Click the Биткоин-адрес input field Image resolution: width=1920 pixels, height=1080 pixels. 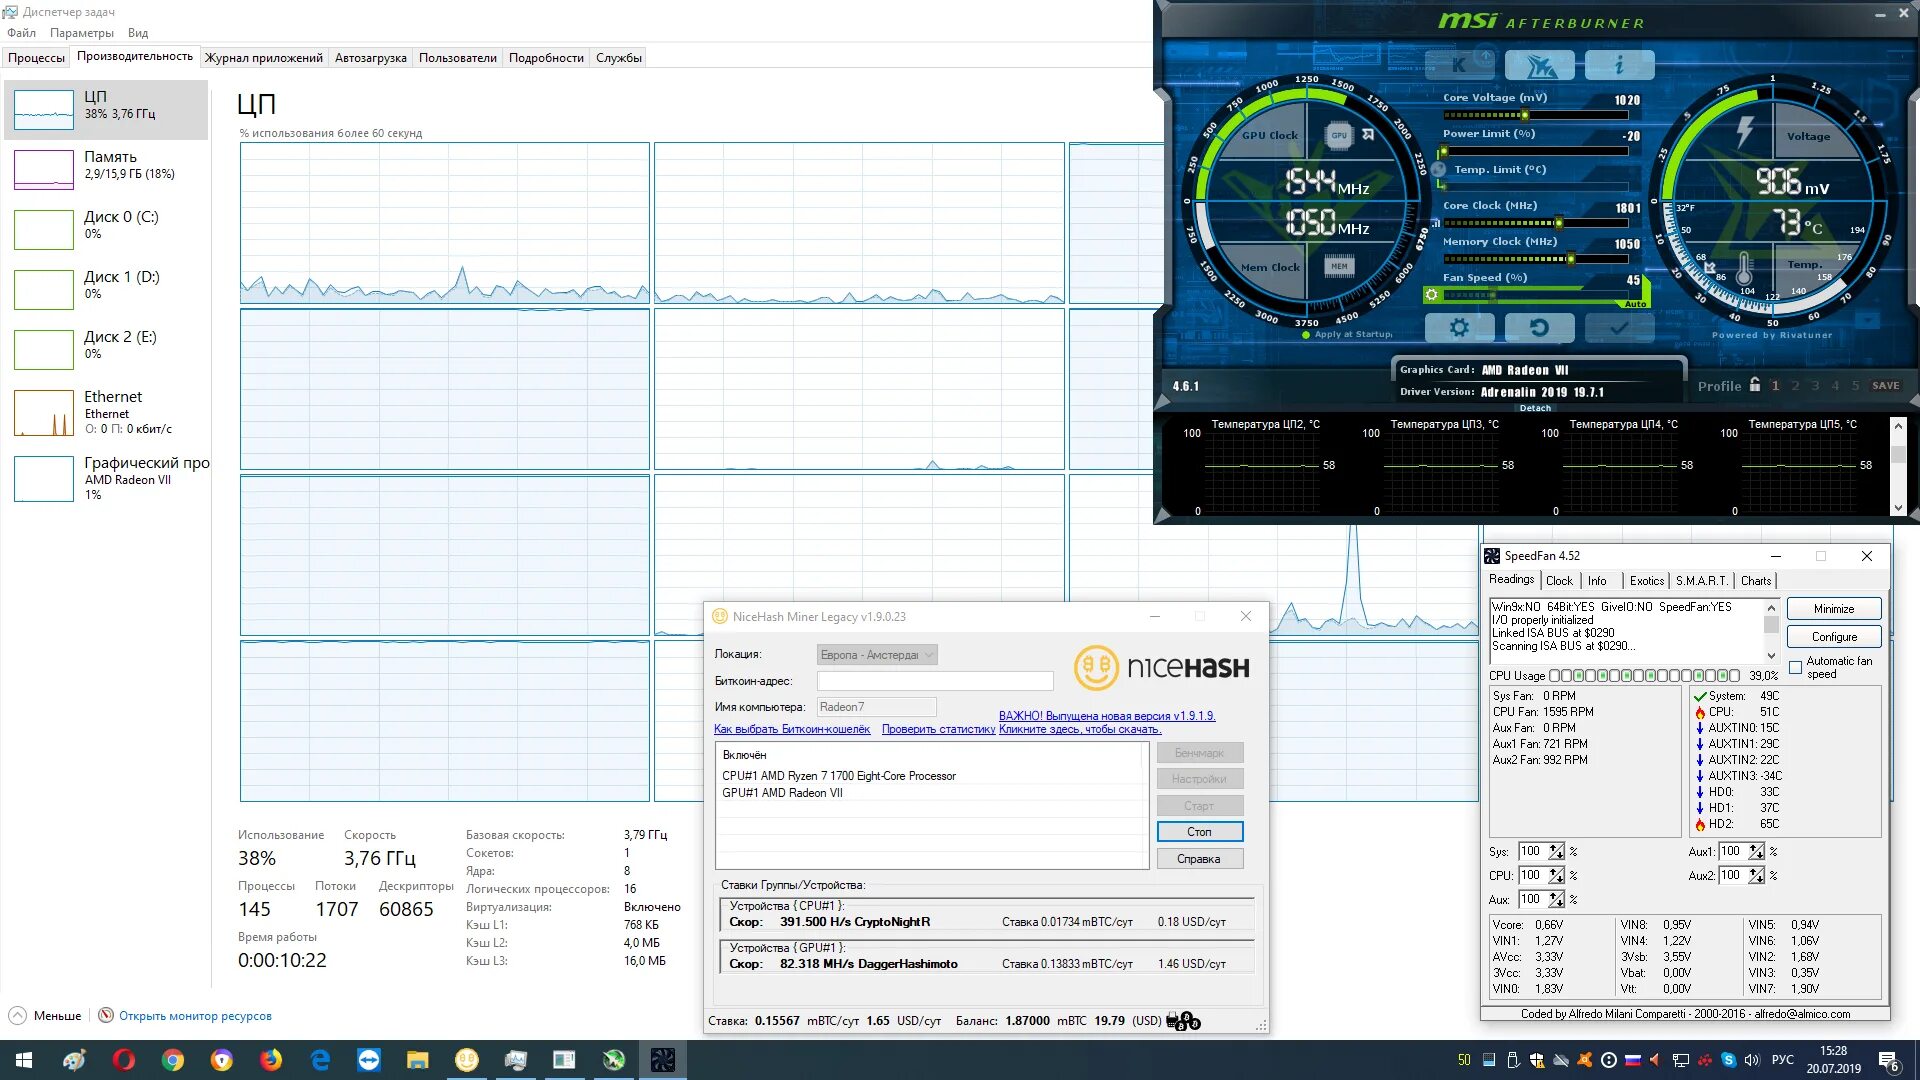coord(935,681)
